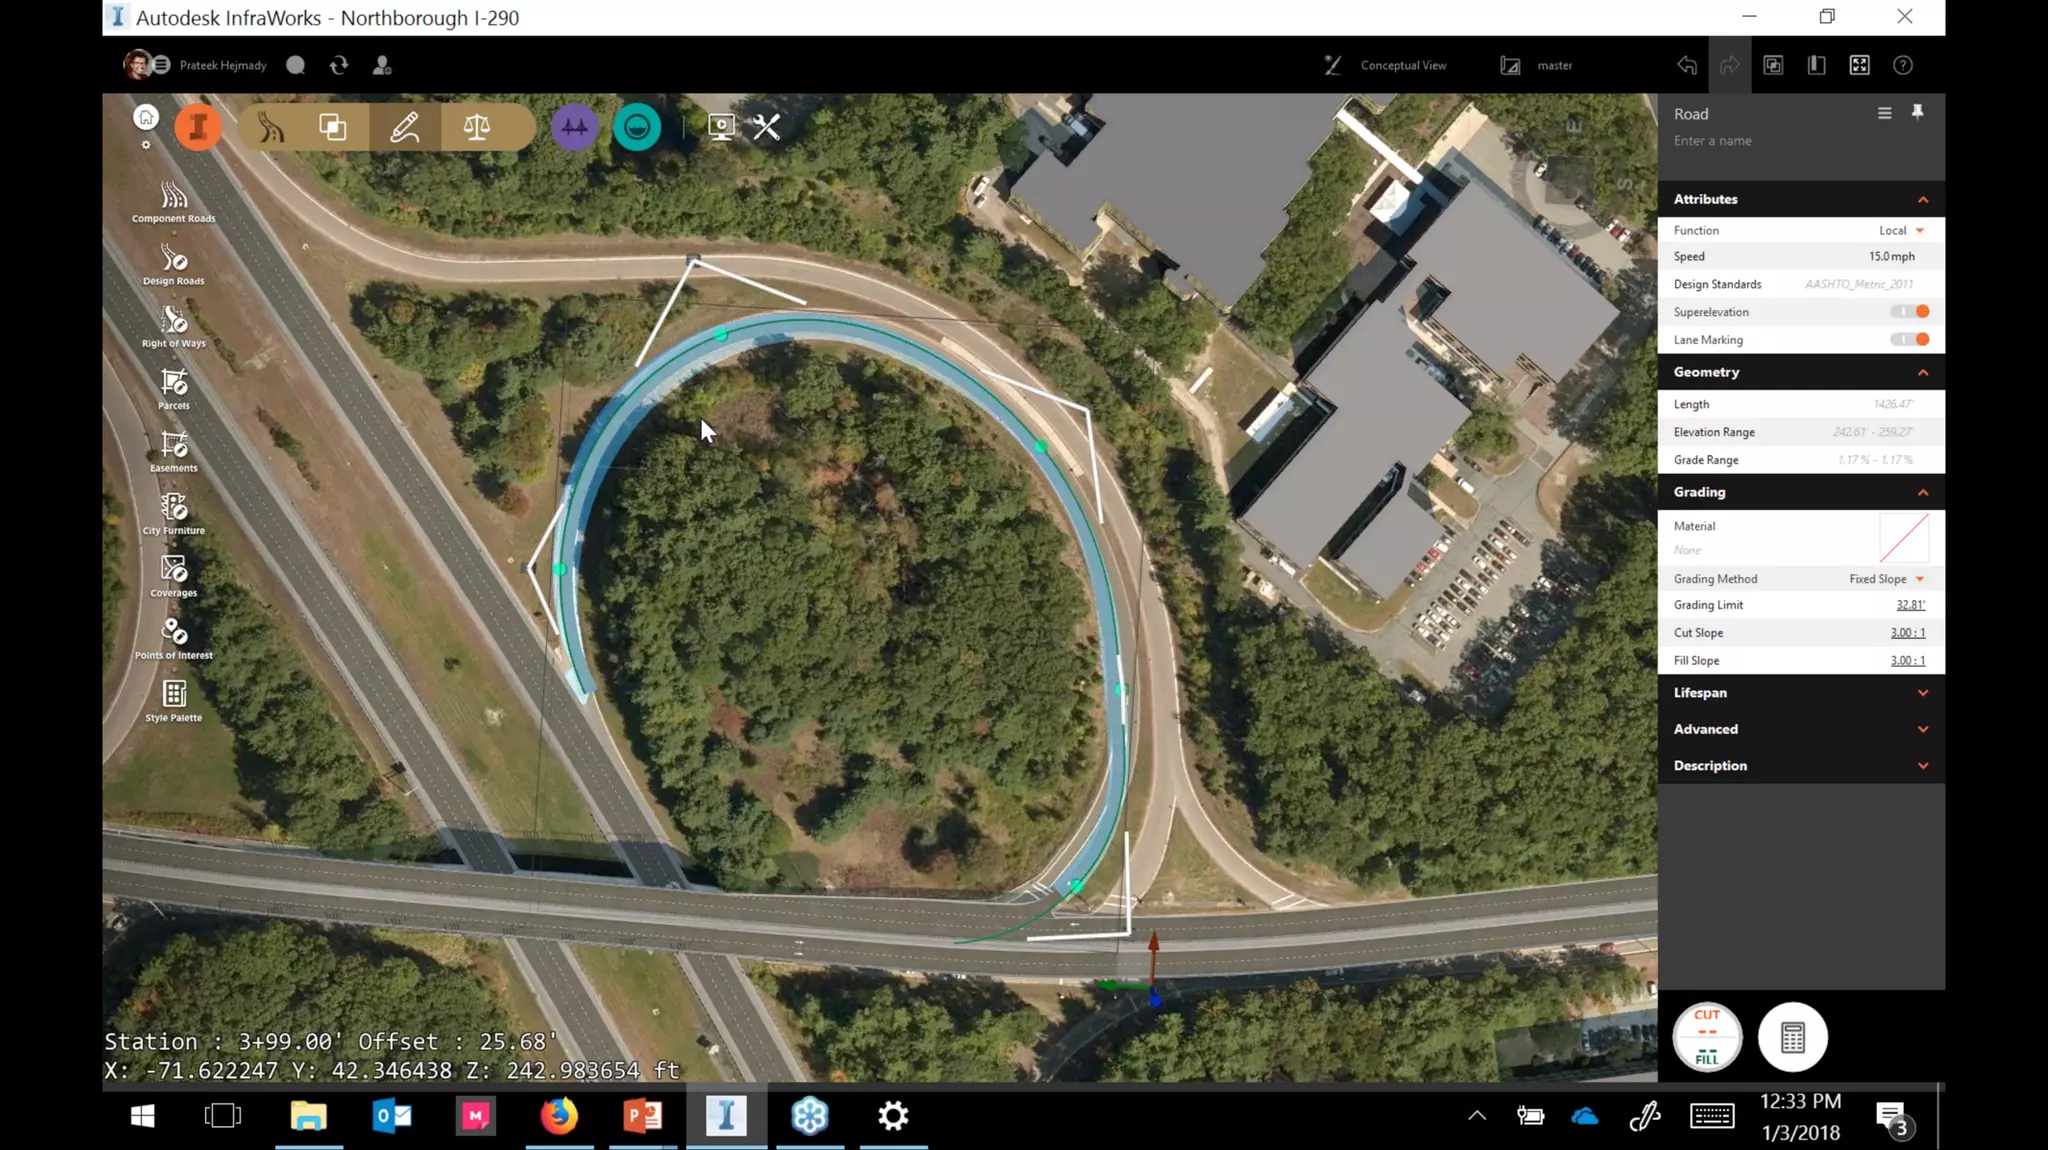Collapse the Attributes section
Viewport: 2048px width, 1150px height.
pos(1923,199)
